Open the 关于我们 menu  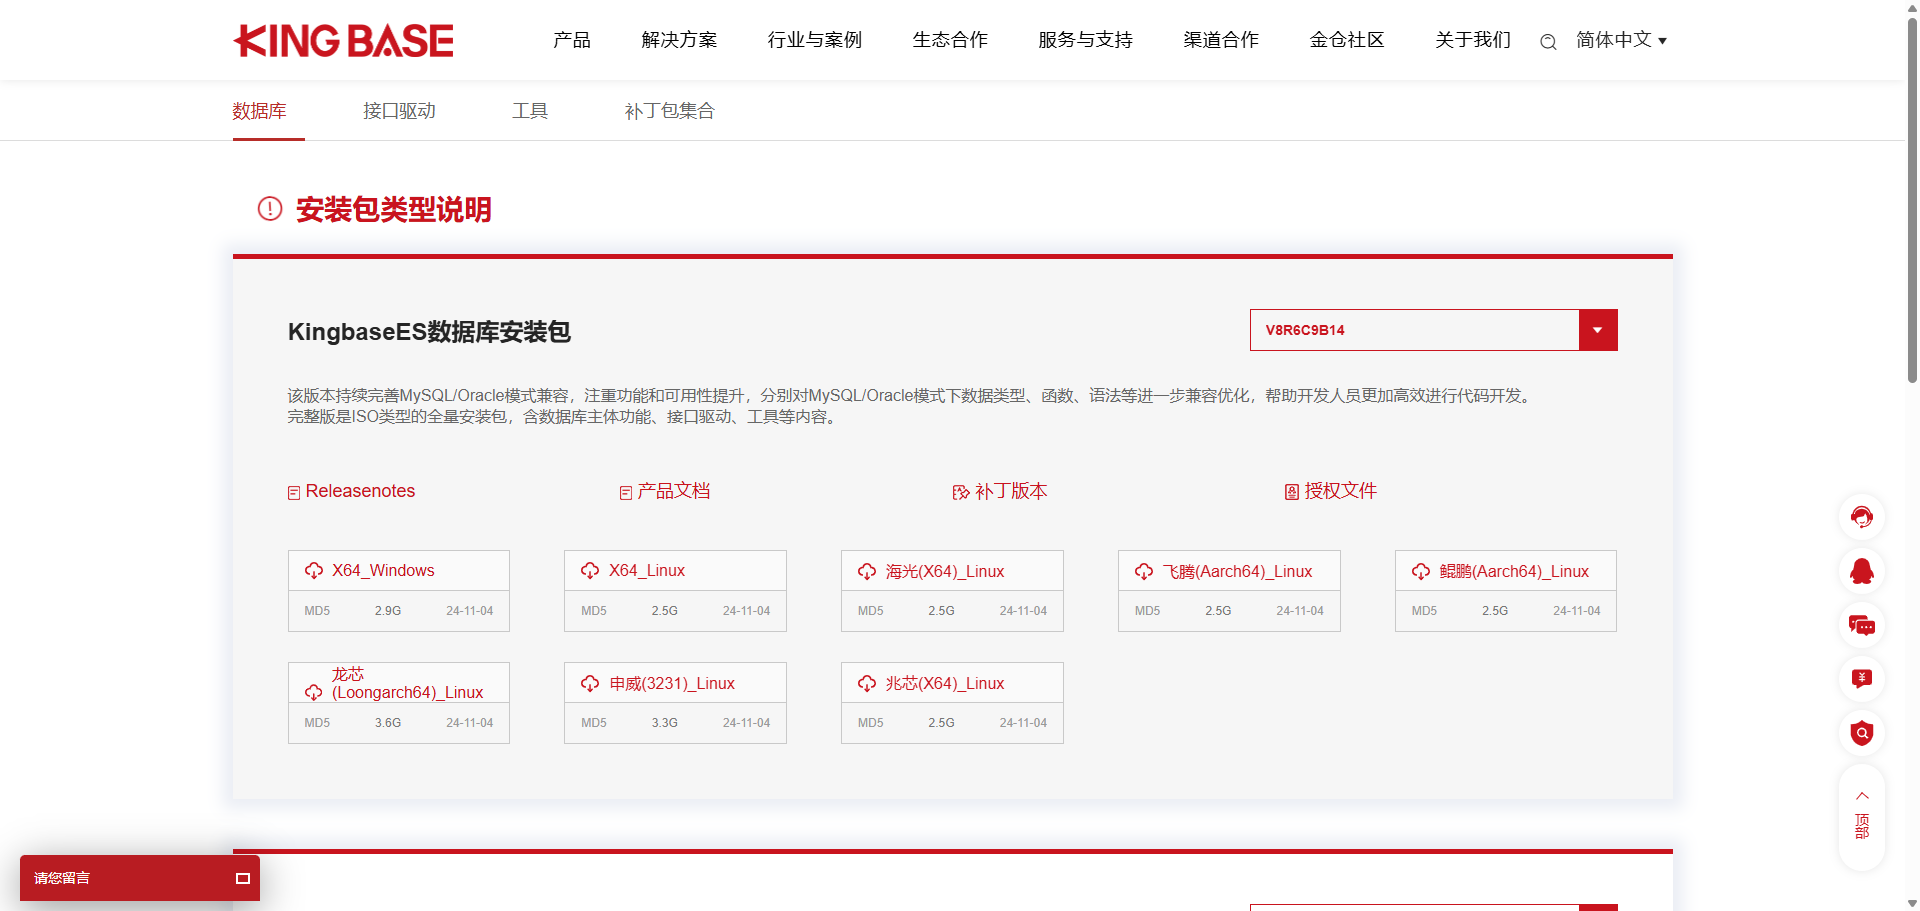[1473, 40]
